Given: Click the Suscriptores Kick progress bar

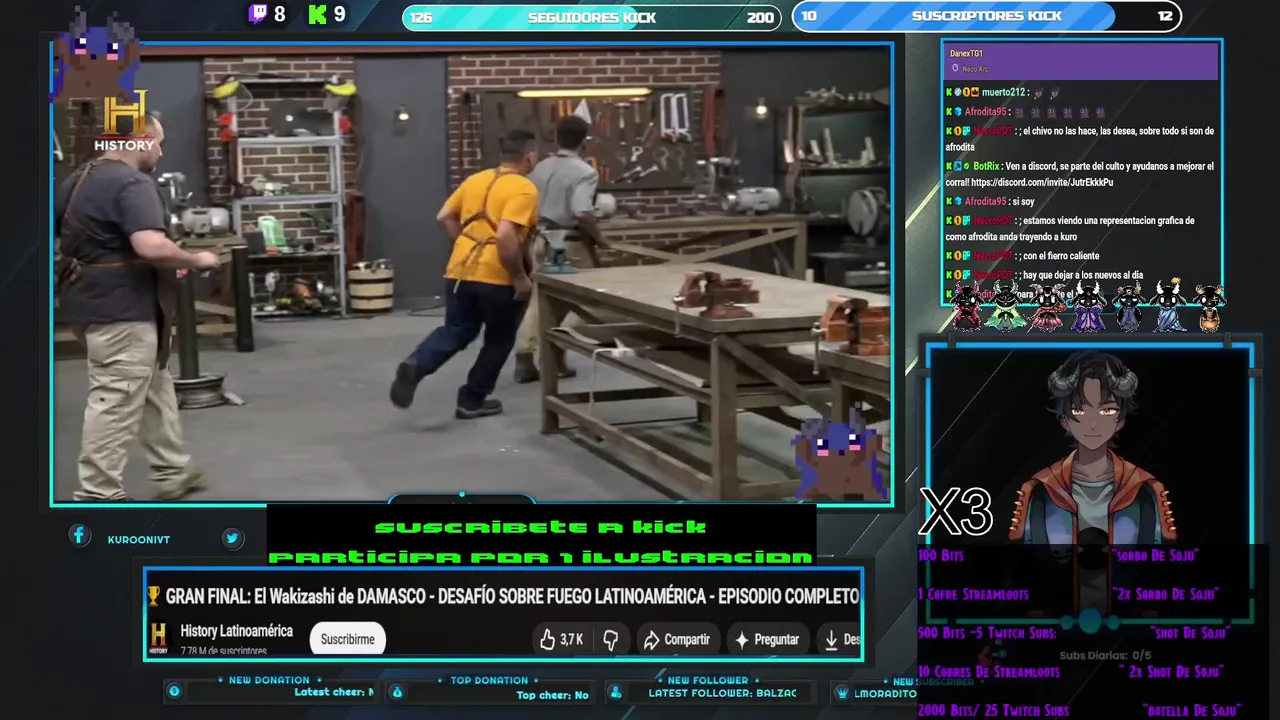Looking at the screenshot, I should pos(986,16).
